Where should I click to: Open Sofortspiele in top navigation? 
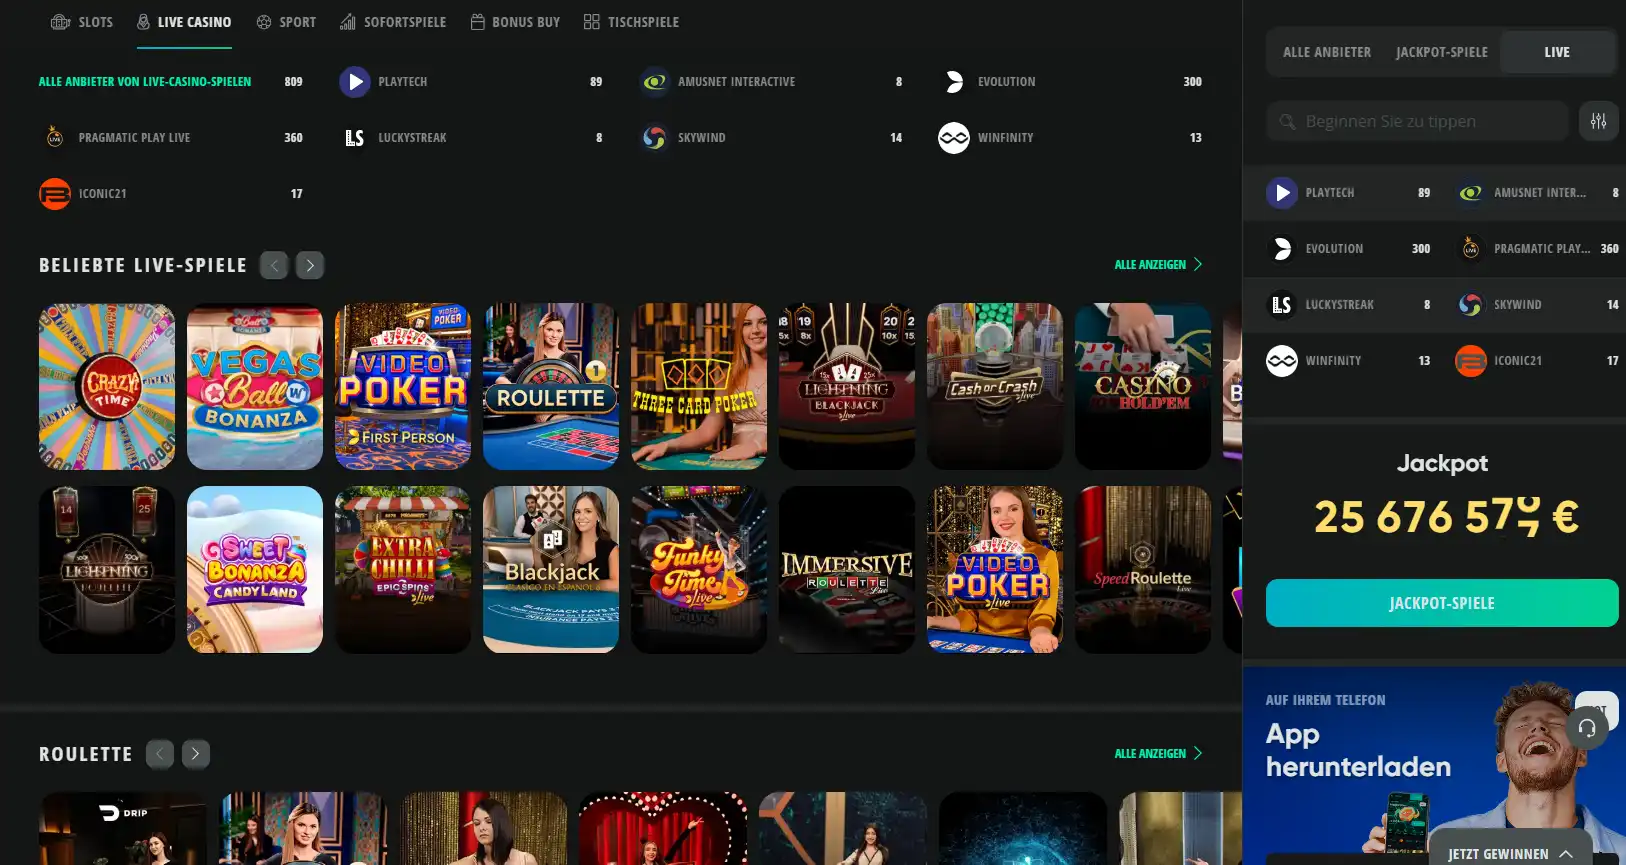(393, 22)
